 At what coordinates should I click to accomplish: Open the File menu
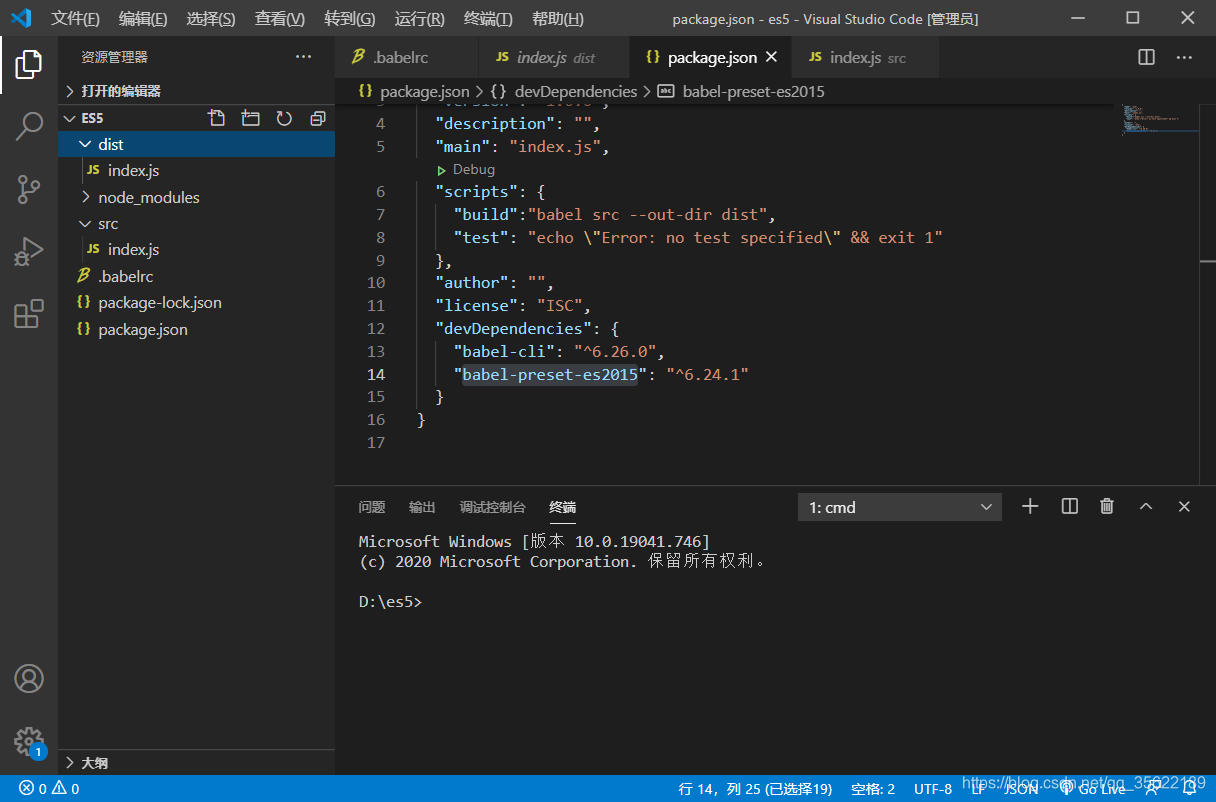75,19
